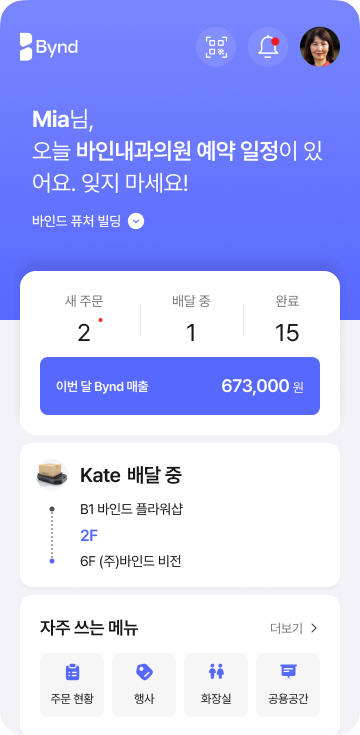360x735 pixels.
Task: Select B1 바인드 플라워샵 origin stop
Action: pos(131,509)
